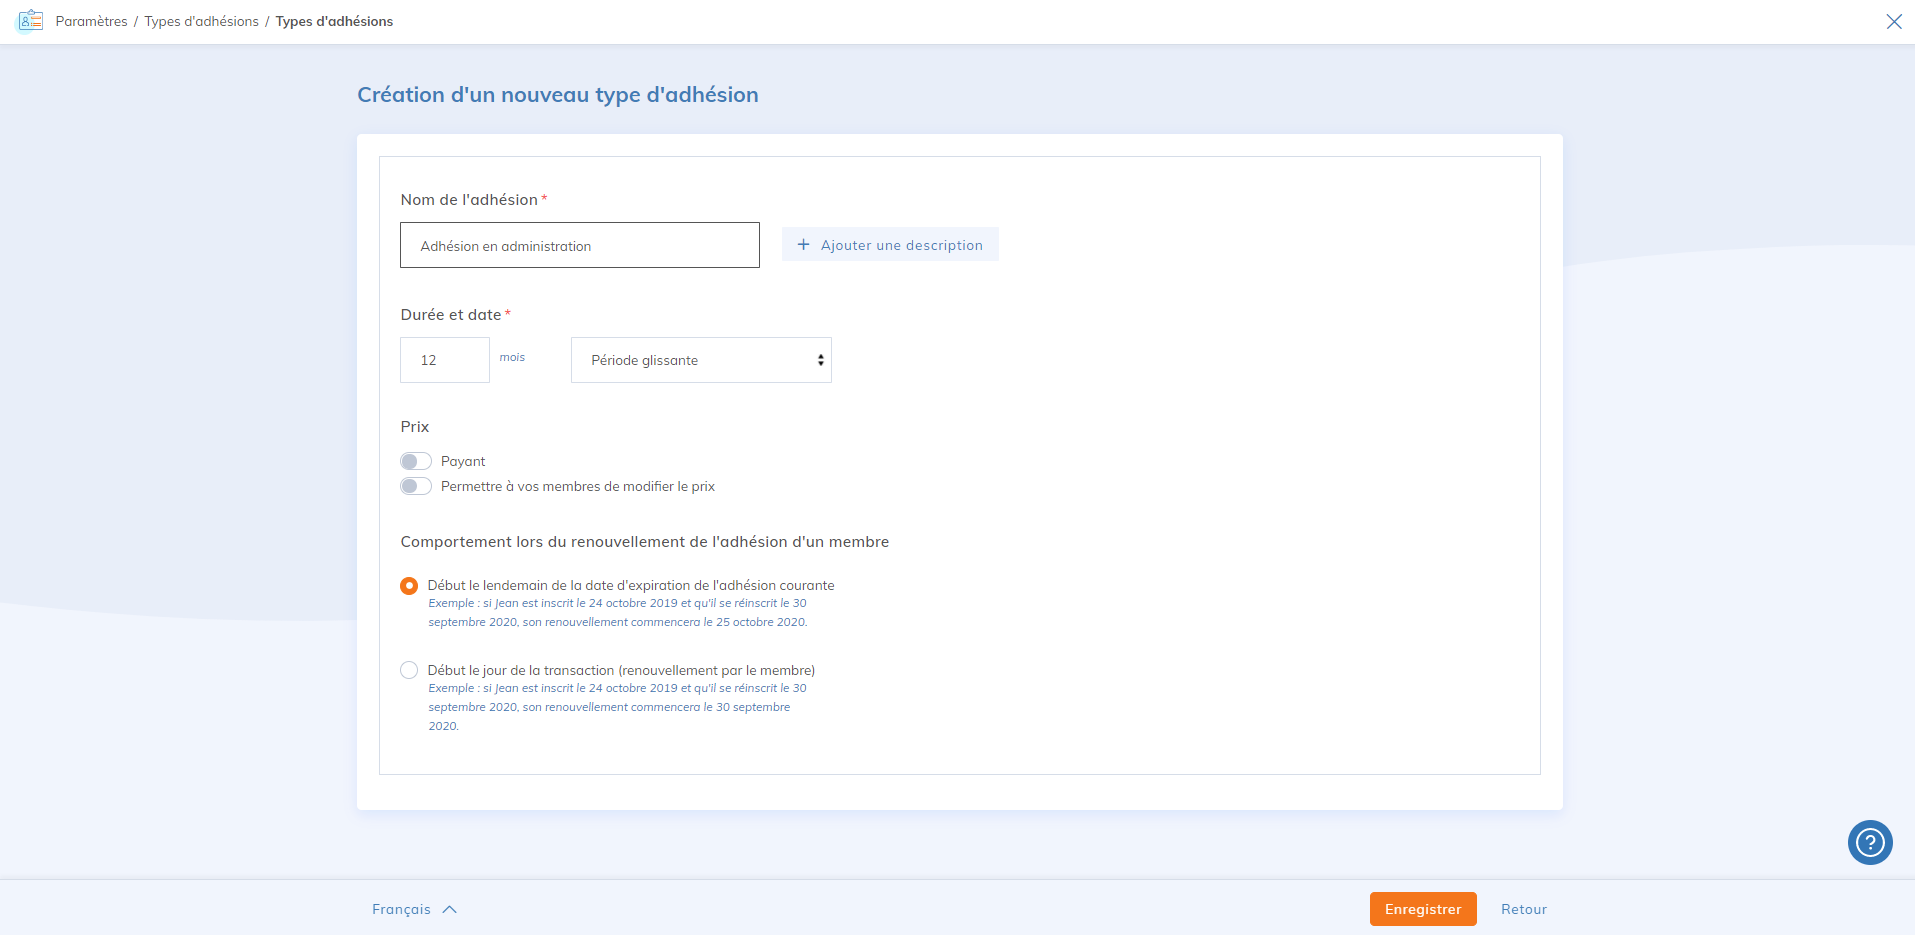1915x935 pixels.
Task: Toggle letting members modify the price
Action: tap(416, 486)
